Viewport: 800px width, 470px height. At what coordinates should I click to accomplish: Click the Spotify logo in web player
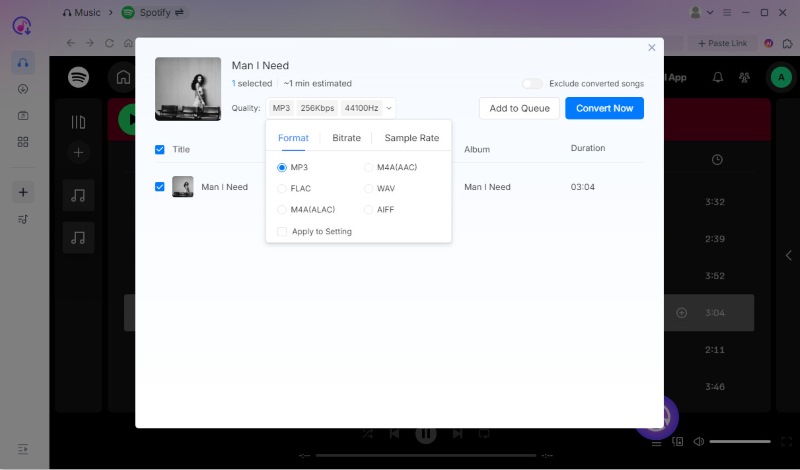79,77
